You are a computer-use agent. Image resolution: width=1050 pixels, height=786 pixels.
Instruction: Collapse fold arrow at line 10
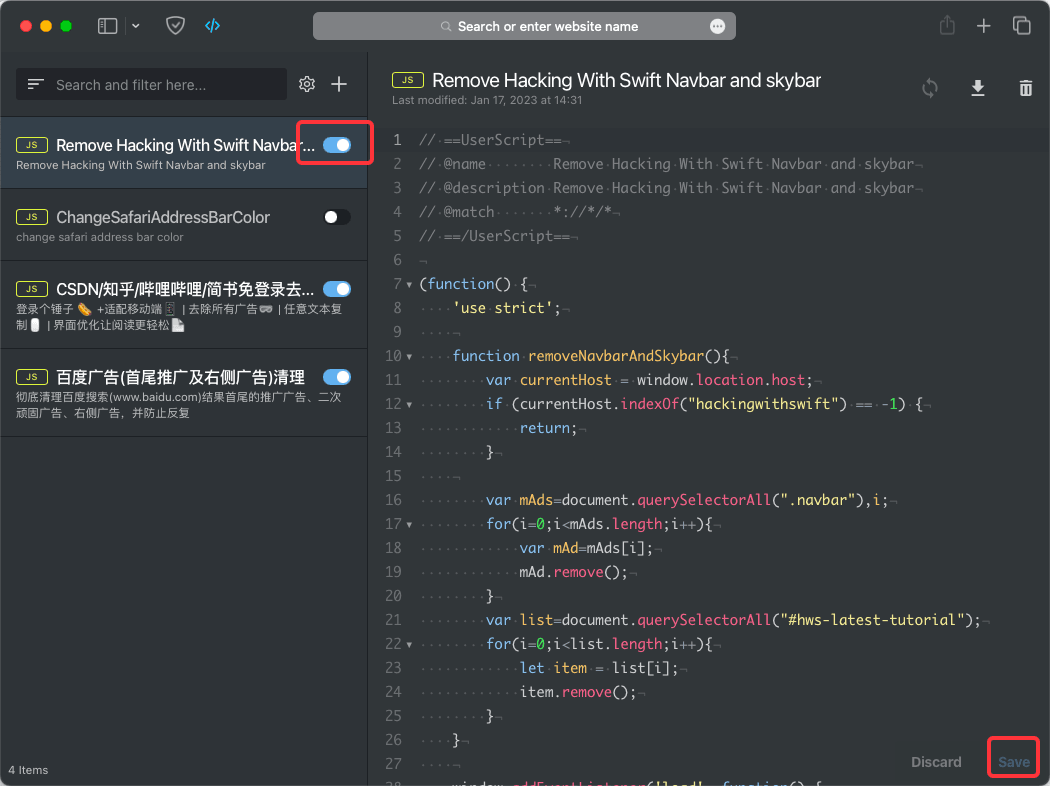point(409,357)
